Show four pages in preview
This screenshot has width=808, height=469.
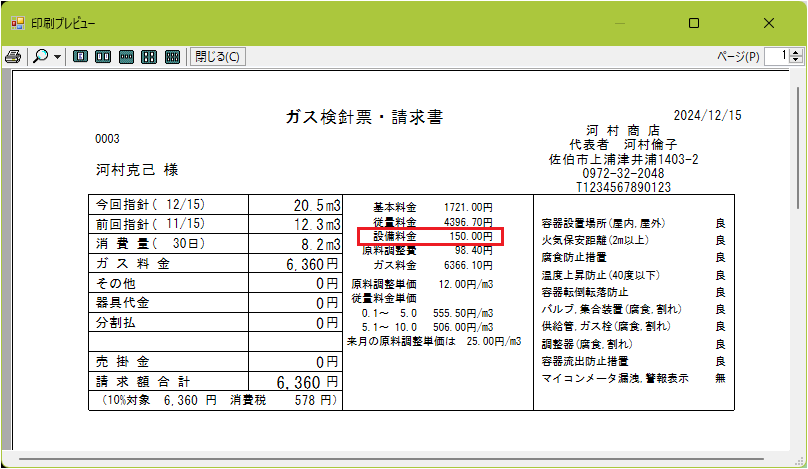[149, 57]
